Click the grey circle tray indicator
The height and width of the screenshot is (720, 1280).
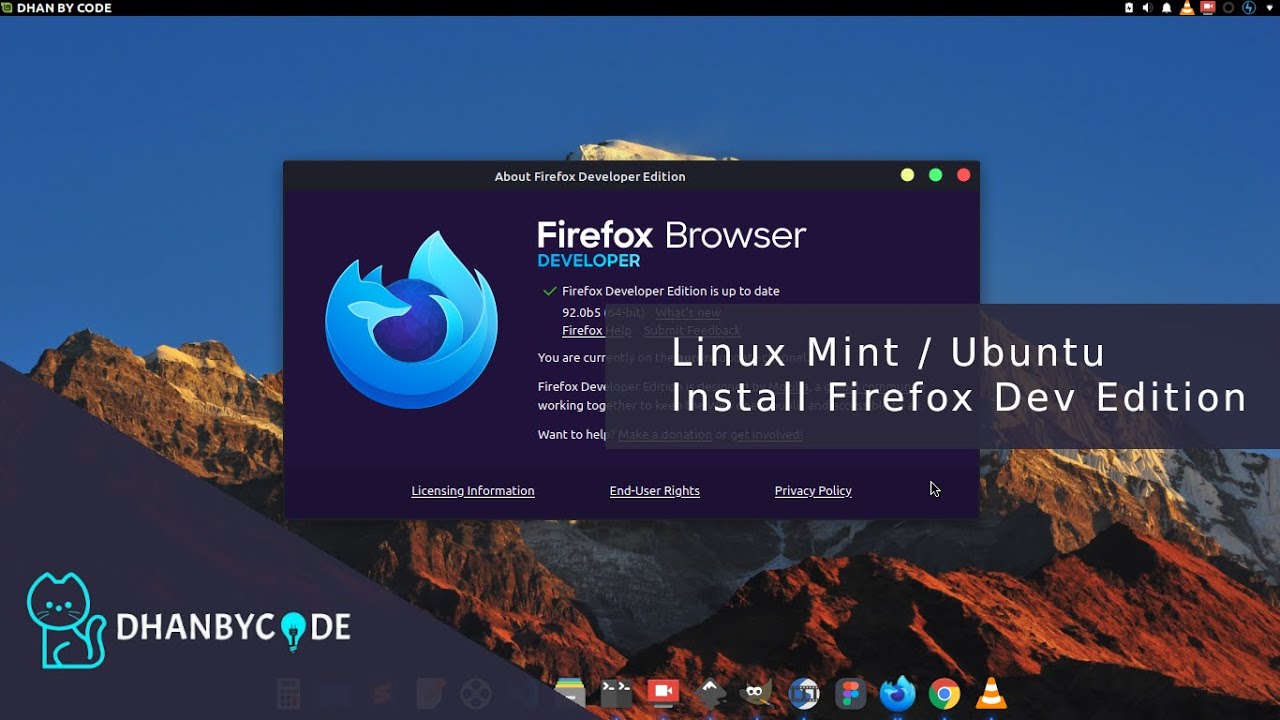1228,7
